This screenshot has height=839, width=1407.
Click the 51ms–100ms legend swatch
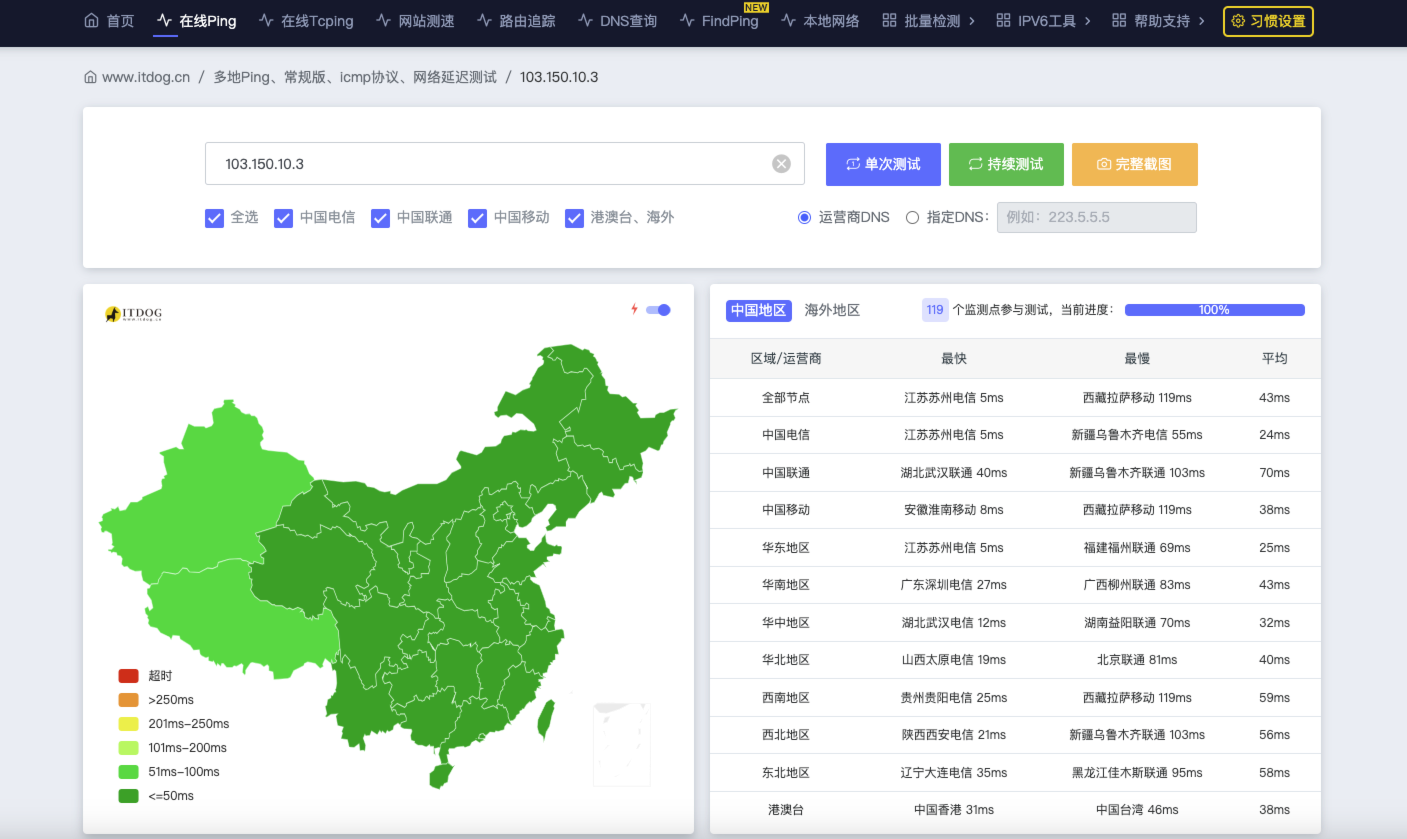(x=128, y=772)
